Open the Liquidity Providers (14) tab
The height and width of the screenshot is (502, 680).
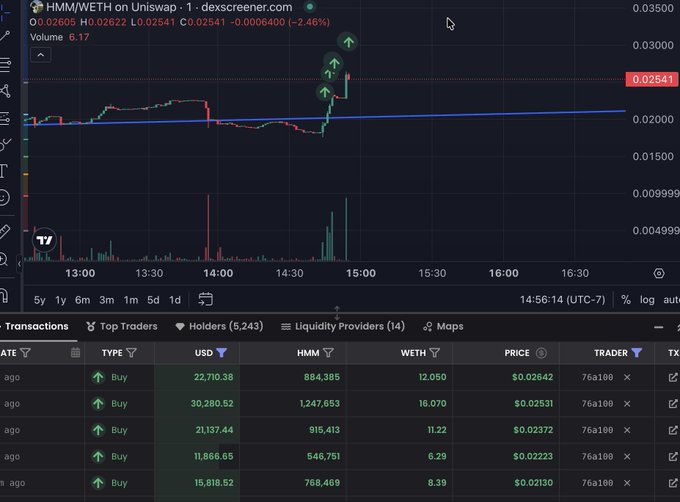343,326
